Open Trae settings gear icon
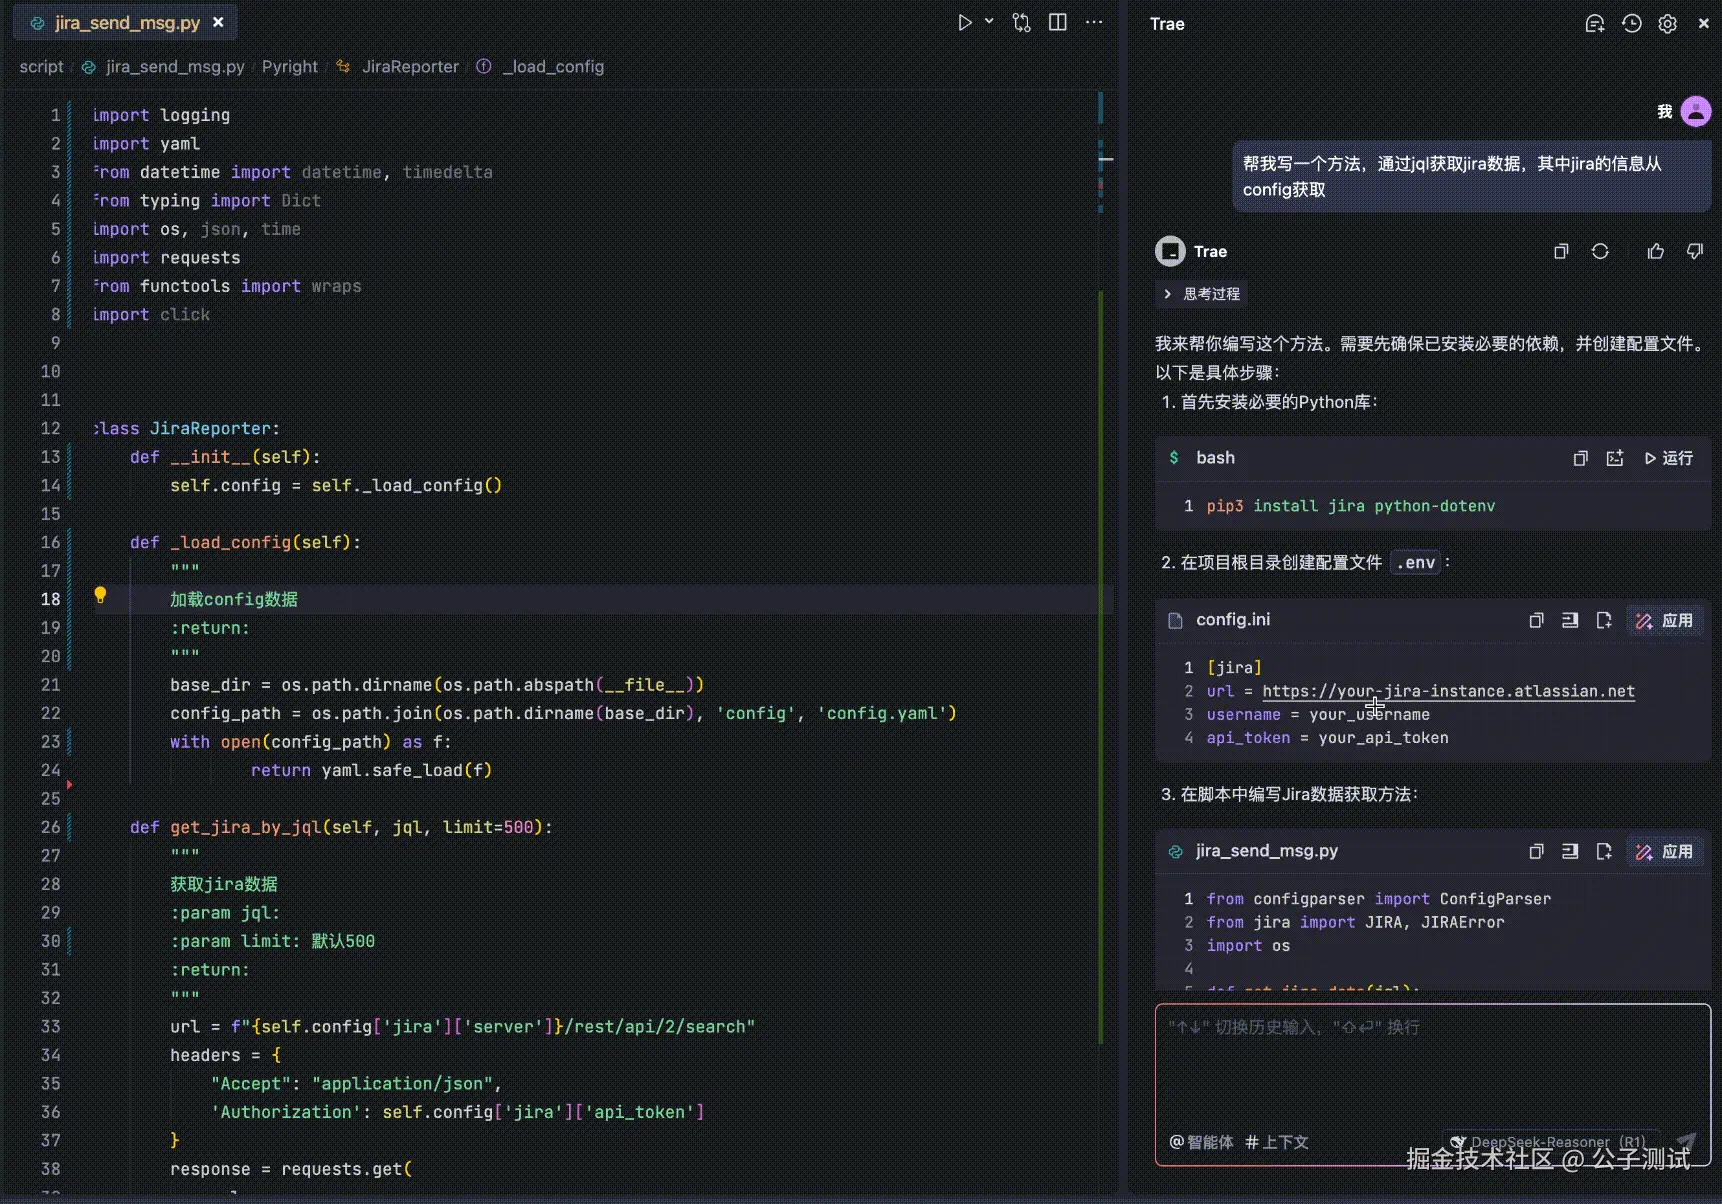 pos(1667,23)
